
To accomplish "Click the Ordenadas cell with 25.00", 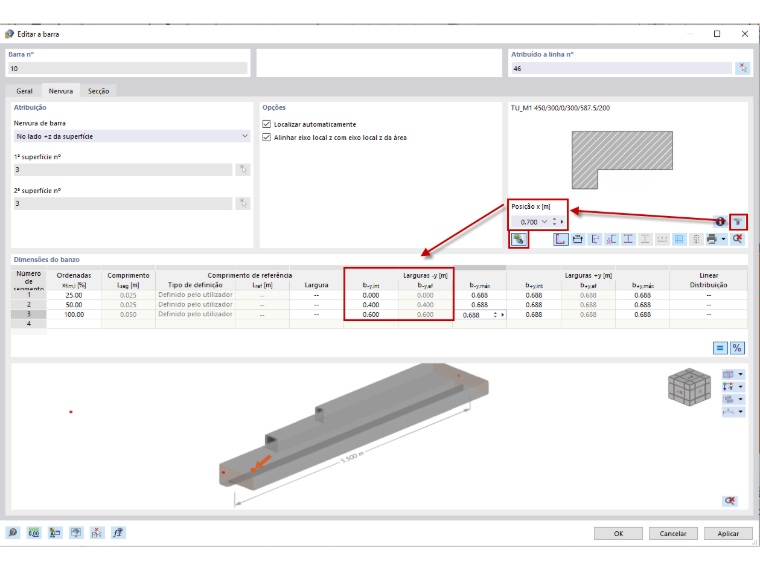I will pyautogui.click(x=74, y=295).
